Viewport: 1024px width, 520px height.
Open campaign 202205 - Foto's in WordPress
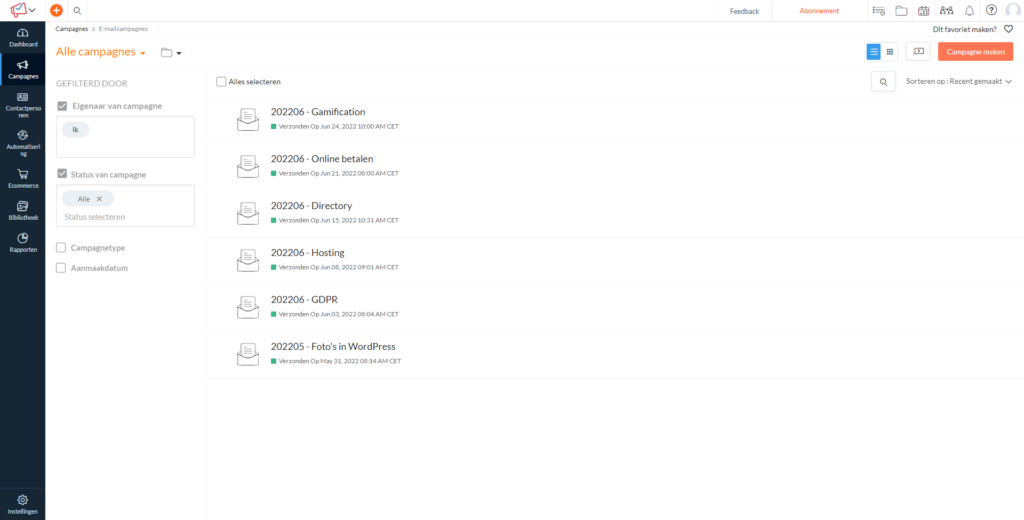click(333, 347)
